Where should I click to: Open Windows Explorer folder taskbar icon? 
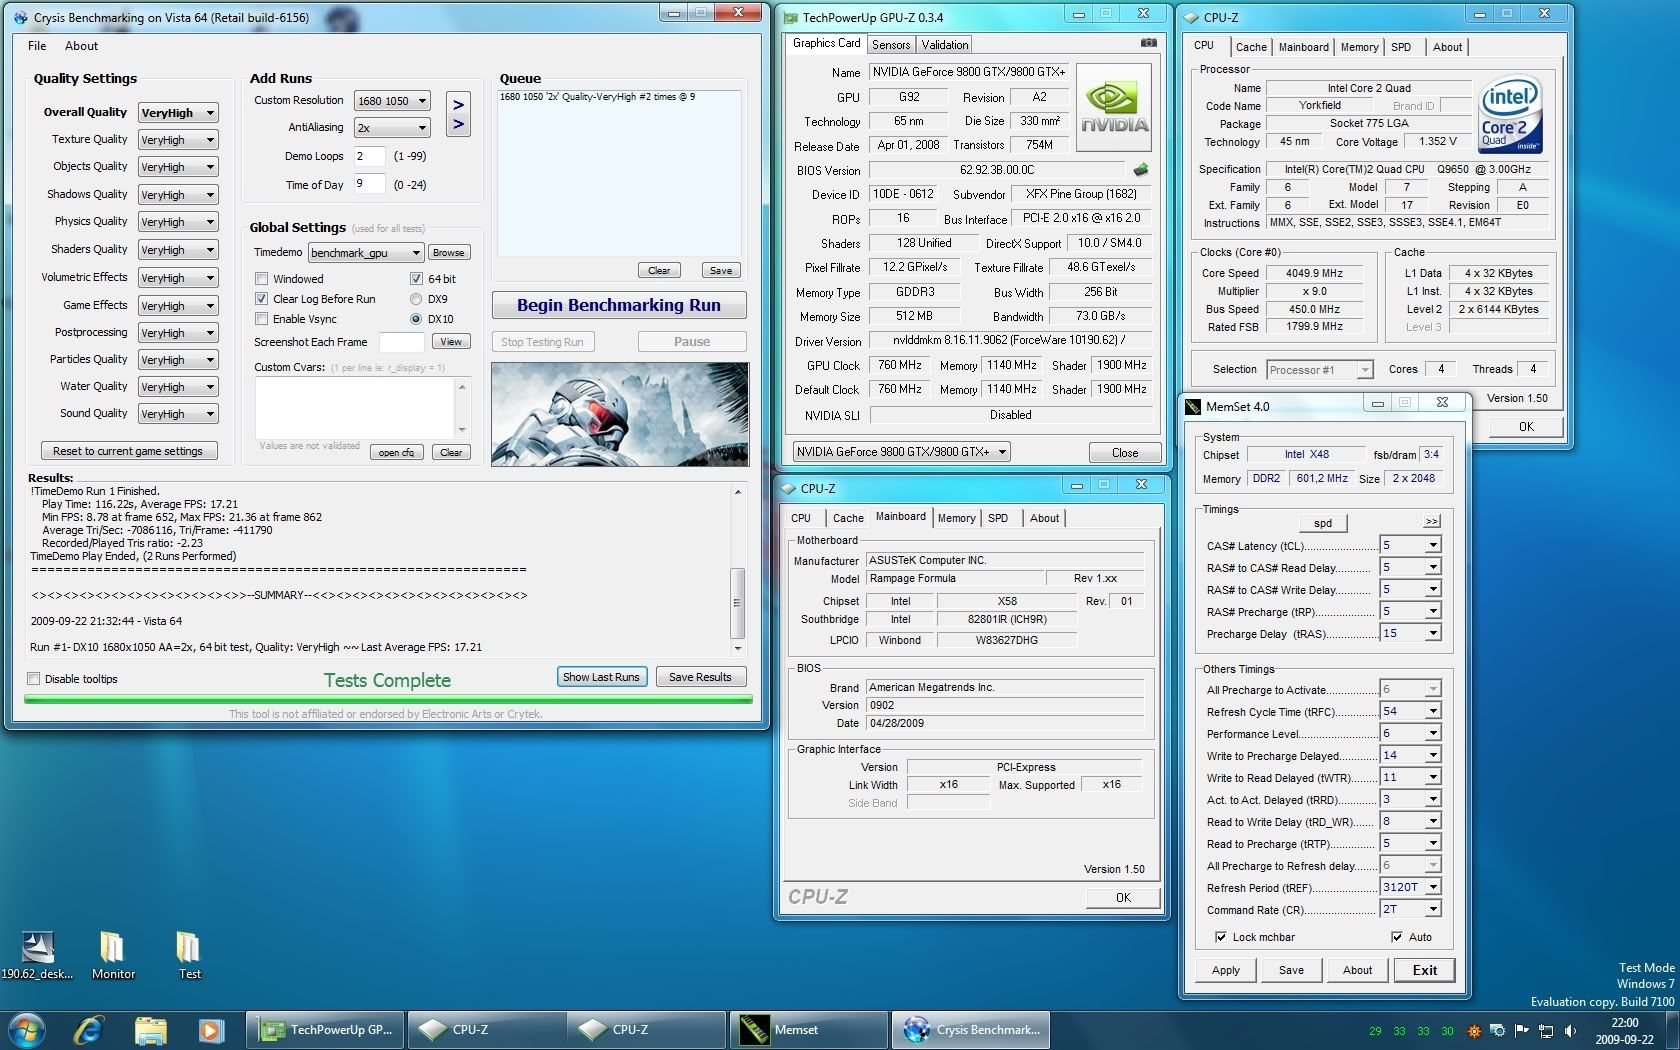click(x=150, y=1029)
